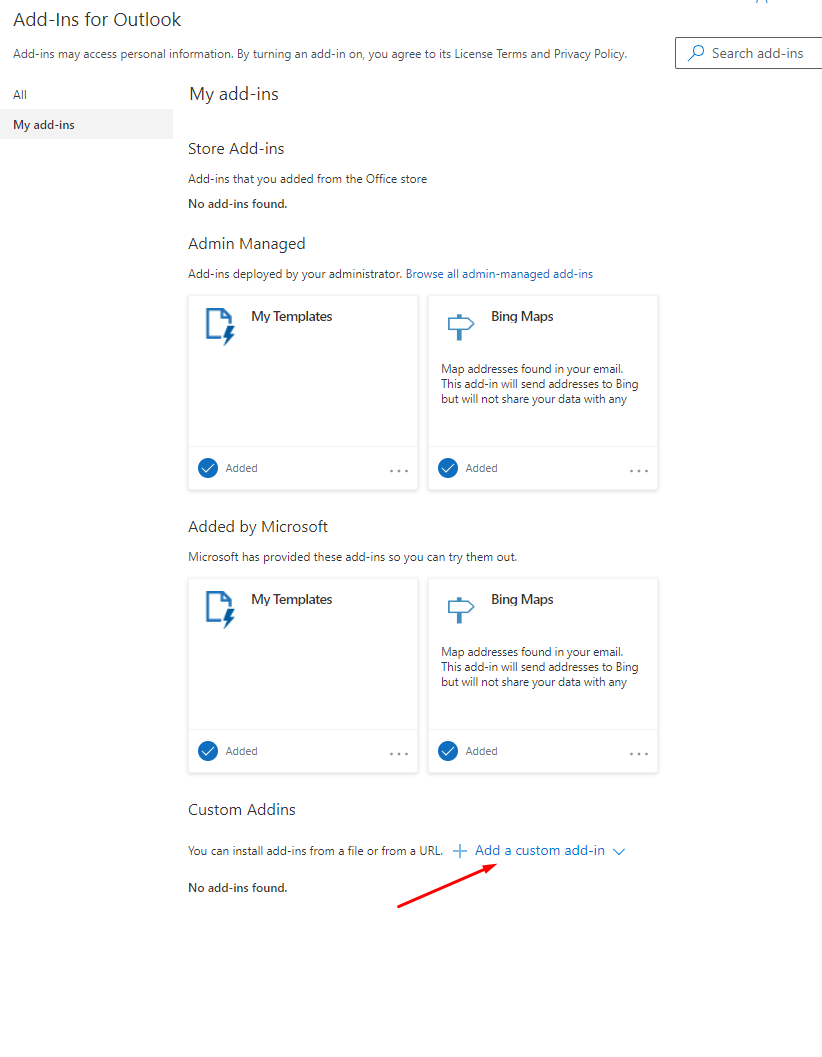Click the Store Add-ins section heading
This screenshot has height=1057, width=822.
coord(236,148)
